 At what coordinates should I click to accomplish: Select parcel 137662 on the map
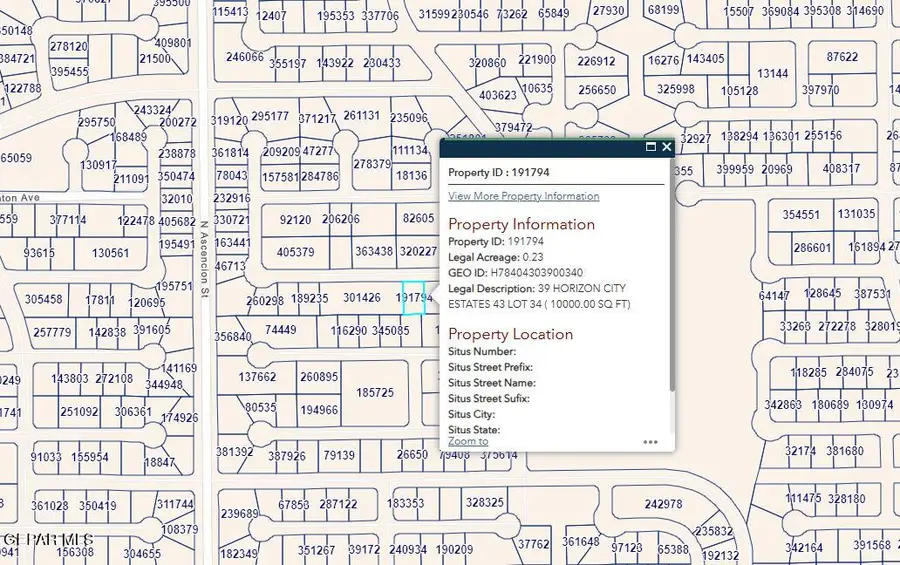tap(257, 377)
